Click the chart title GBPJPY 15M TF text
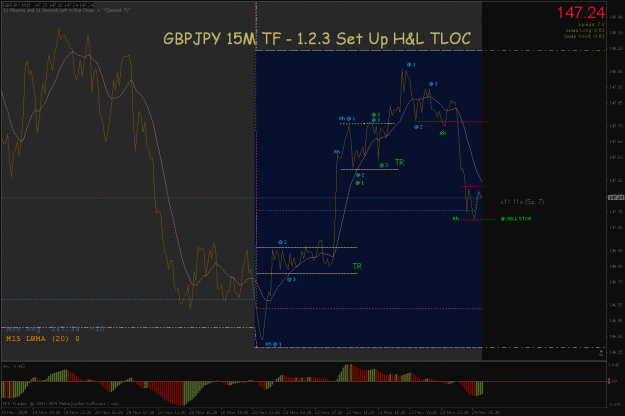The height and width of the screenshot is (416, 625). [x=317, y=39]
